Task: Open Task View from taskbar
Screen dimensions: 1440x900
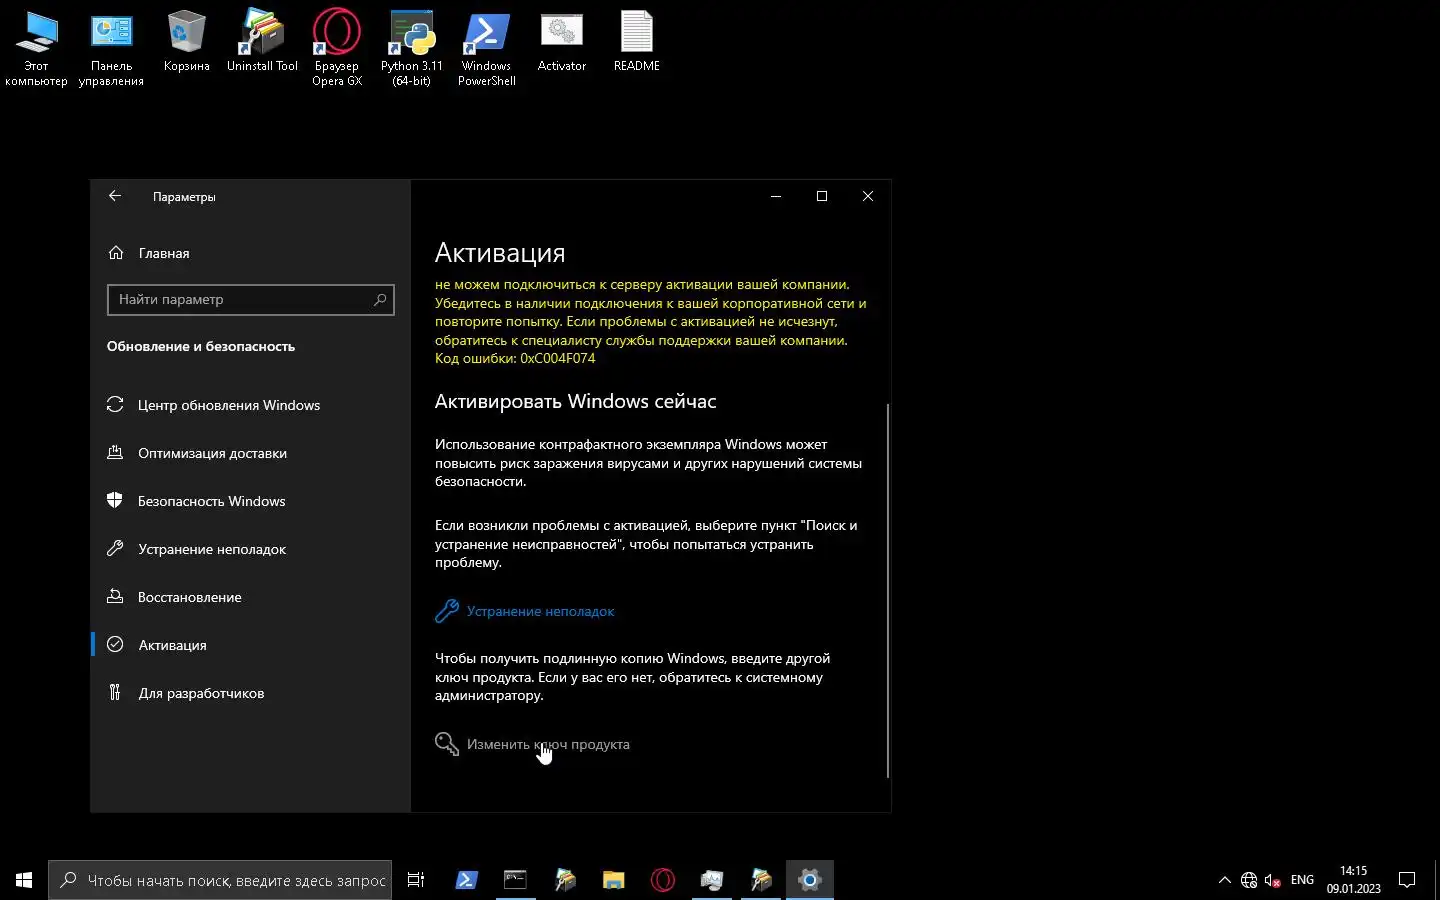Action: pos(416,880)
